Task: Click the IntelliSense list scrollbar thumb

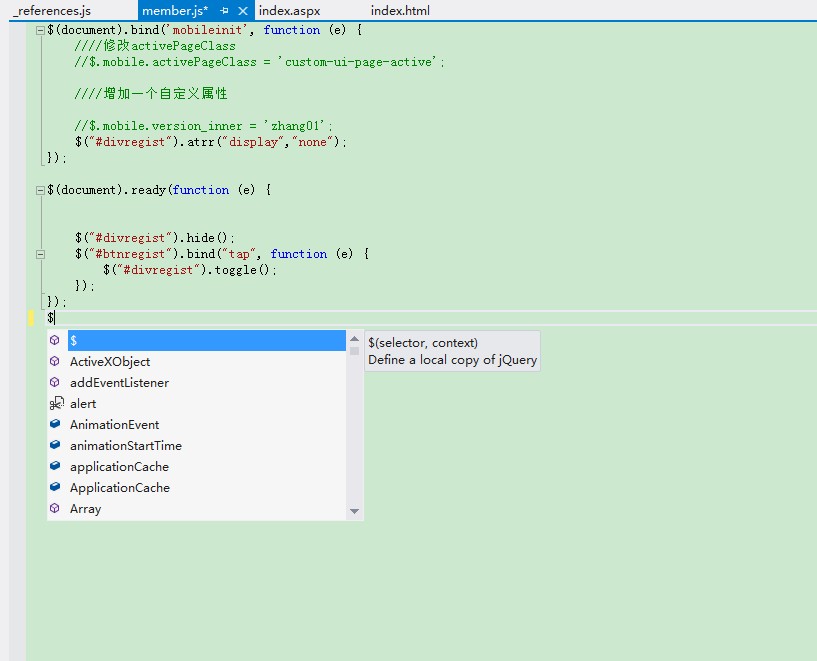Action: (x=354, y=351)
